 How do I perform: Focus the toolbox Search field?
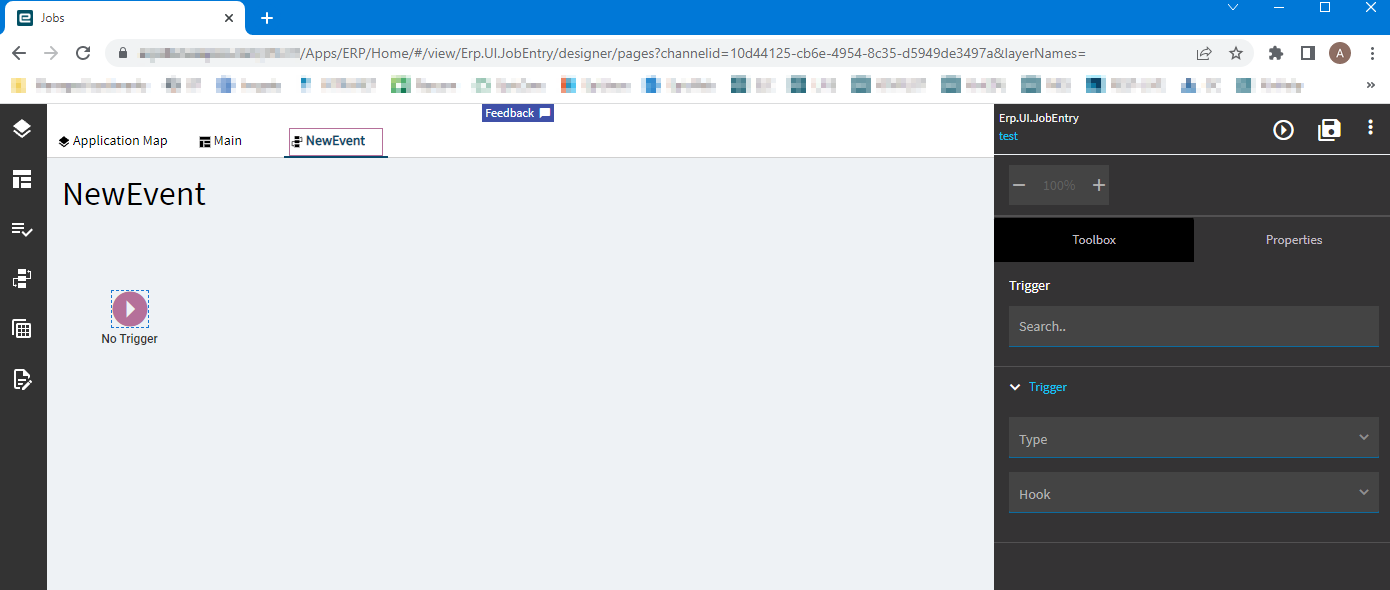1193,326
